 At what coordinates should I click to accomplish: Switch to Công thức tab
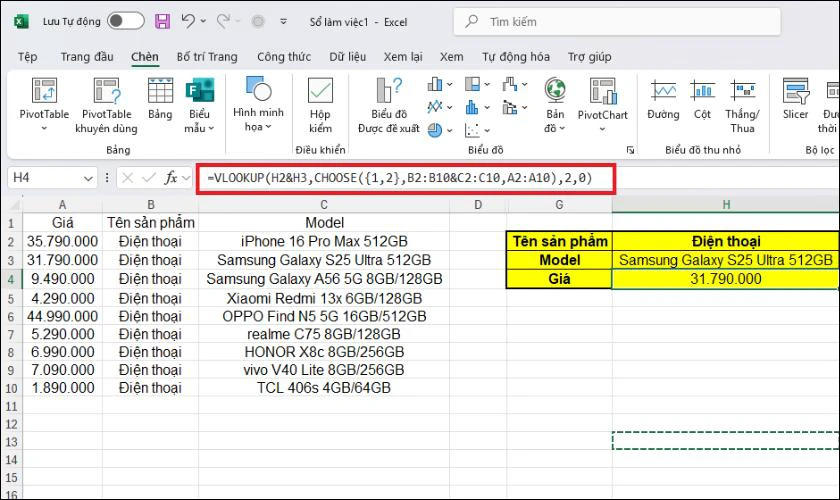click(284, 57)
